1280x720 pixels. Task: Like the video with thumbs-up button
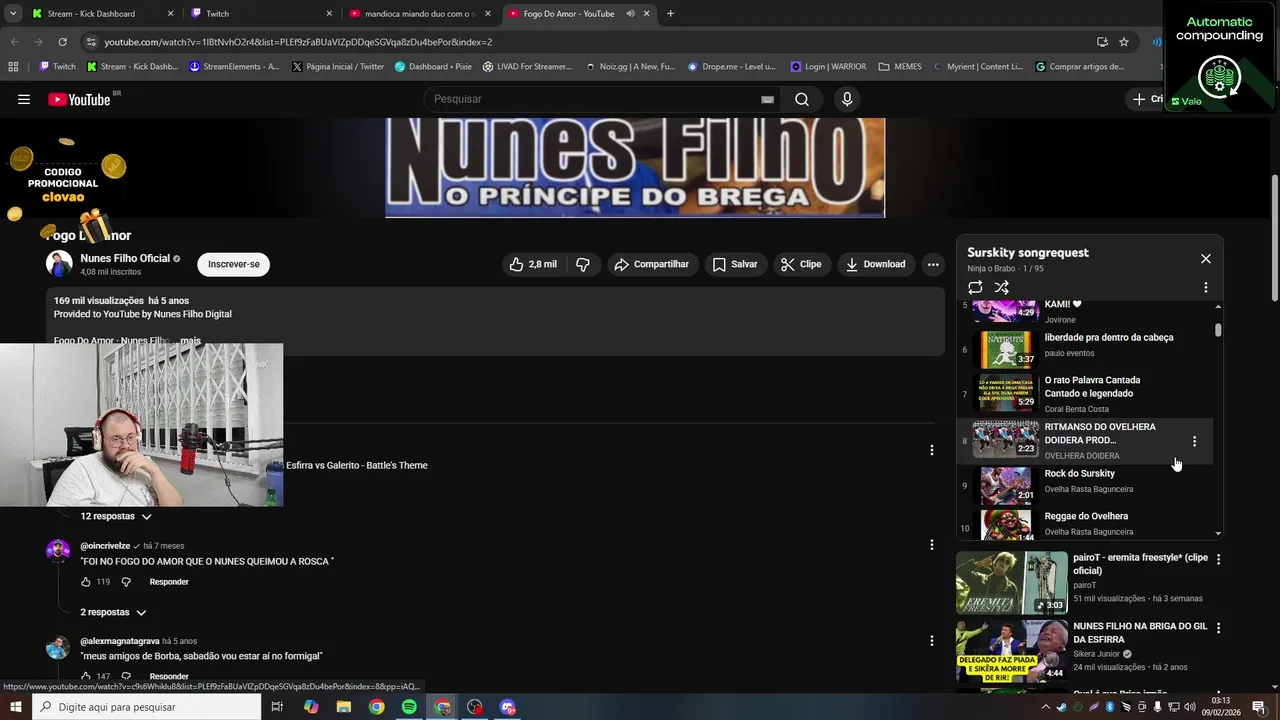coord(533,264)
